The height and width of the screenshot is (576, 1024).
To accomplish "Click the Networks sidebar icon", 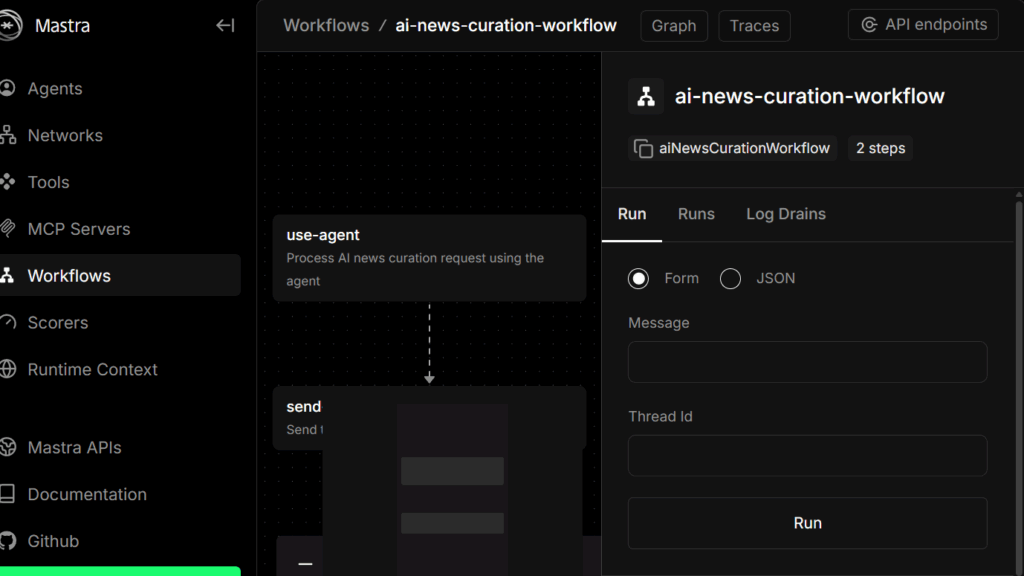I will [x=8, y=135].
